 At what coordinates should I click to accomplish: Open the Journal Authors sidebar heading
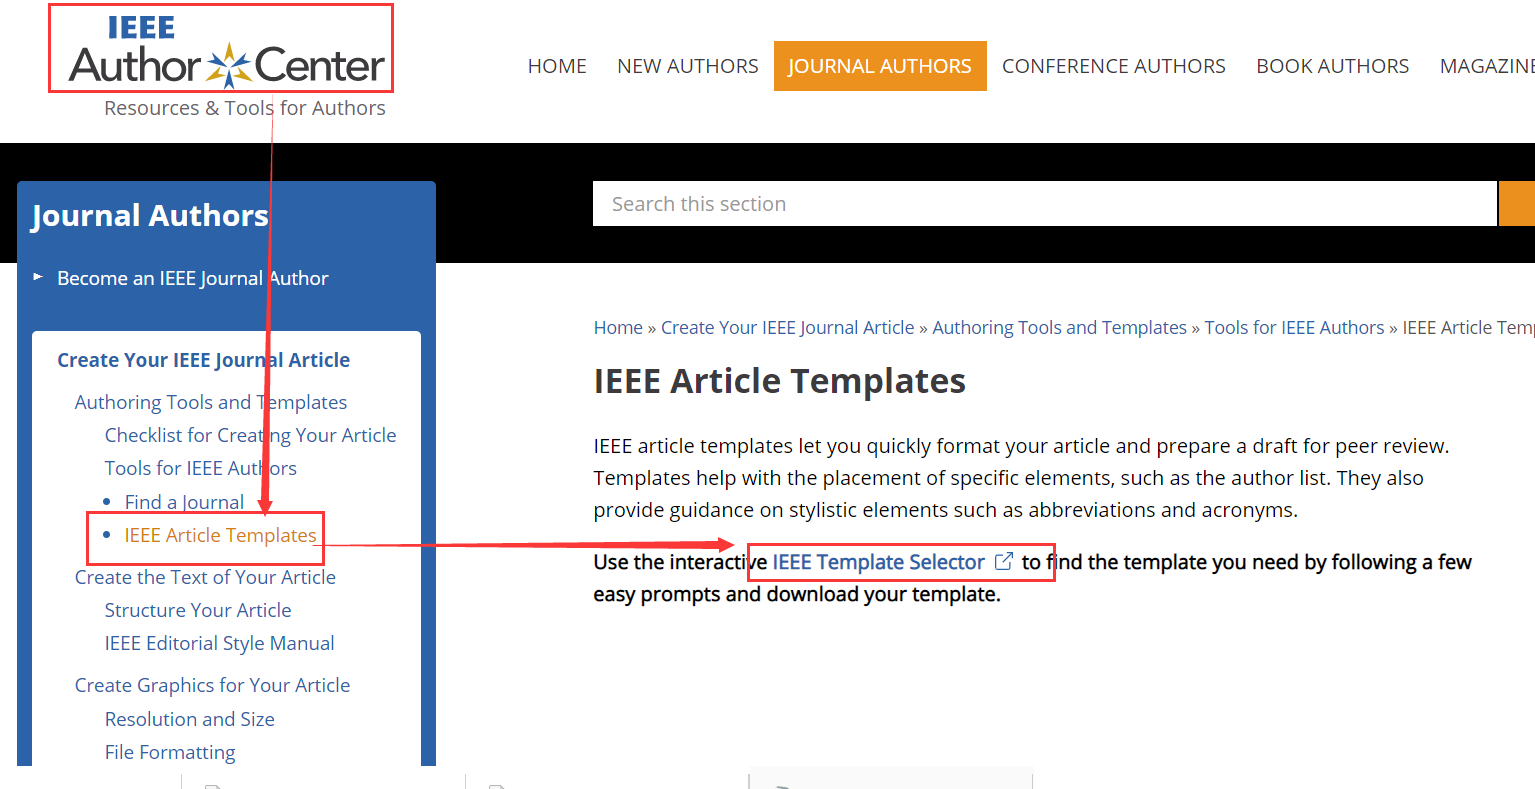pos(150,216)
